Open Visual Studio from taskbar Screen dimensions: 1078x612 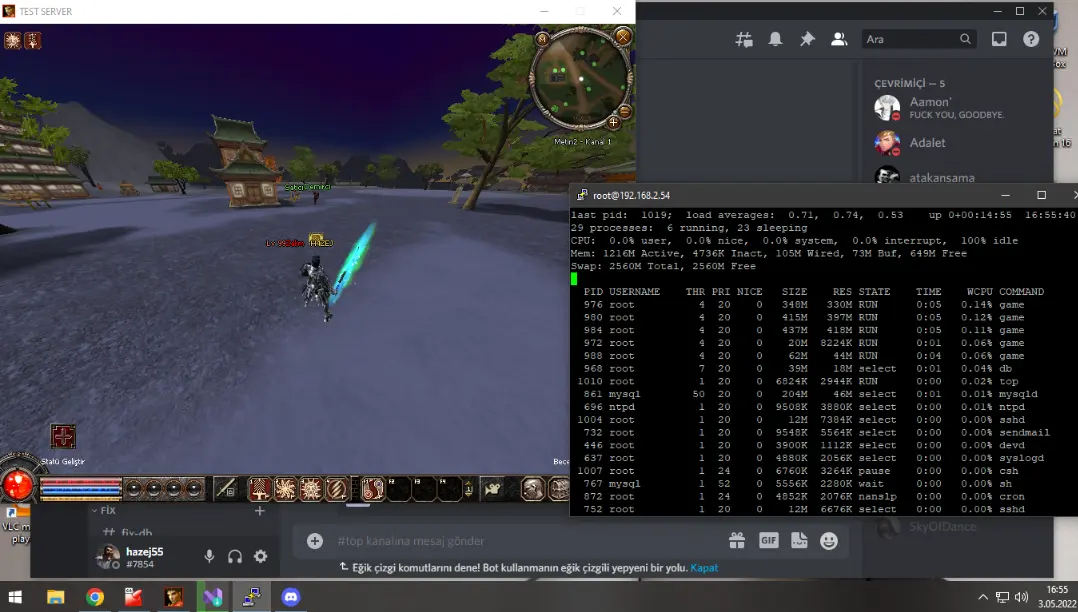point(212,597)
